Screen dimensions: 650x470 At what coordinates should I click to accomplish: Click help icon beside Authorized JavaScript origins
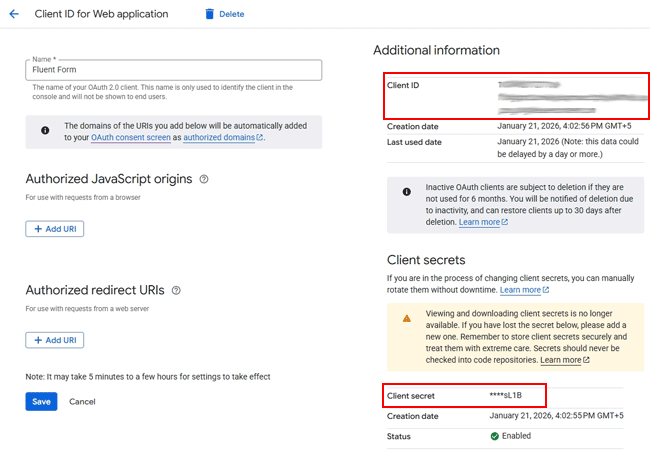point(204,179)
